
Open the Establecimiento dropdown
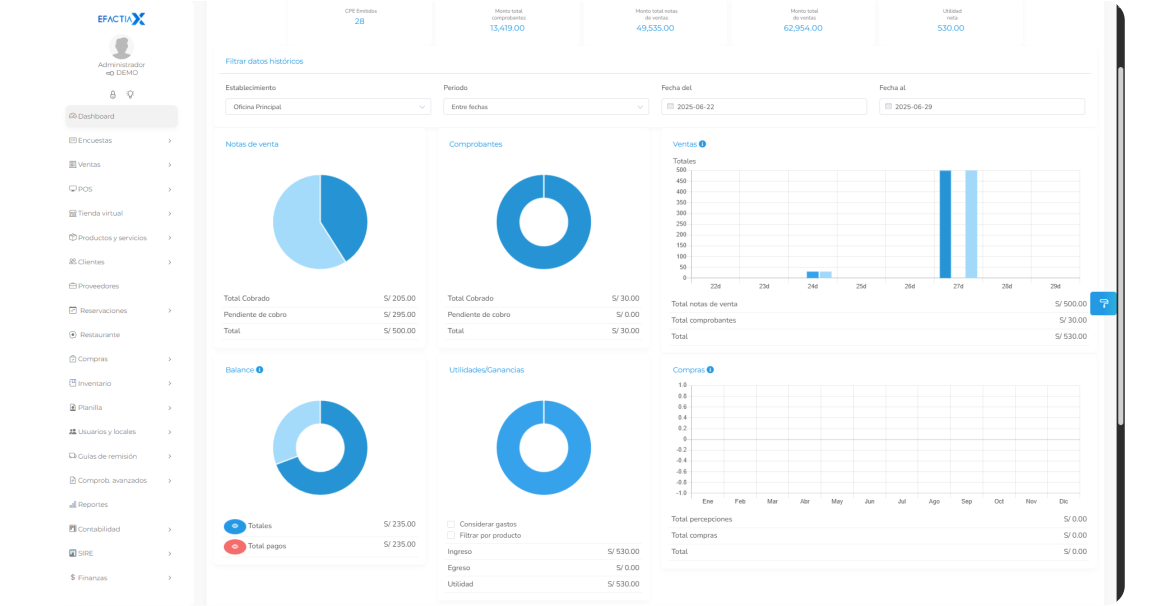328,106
